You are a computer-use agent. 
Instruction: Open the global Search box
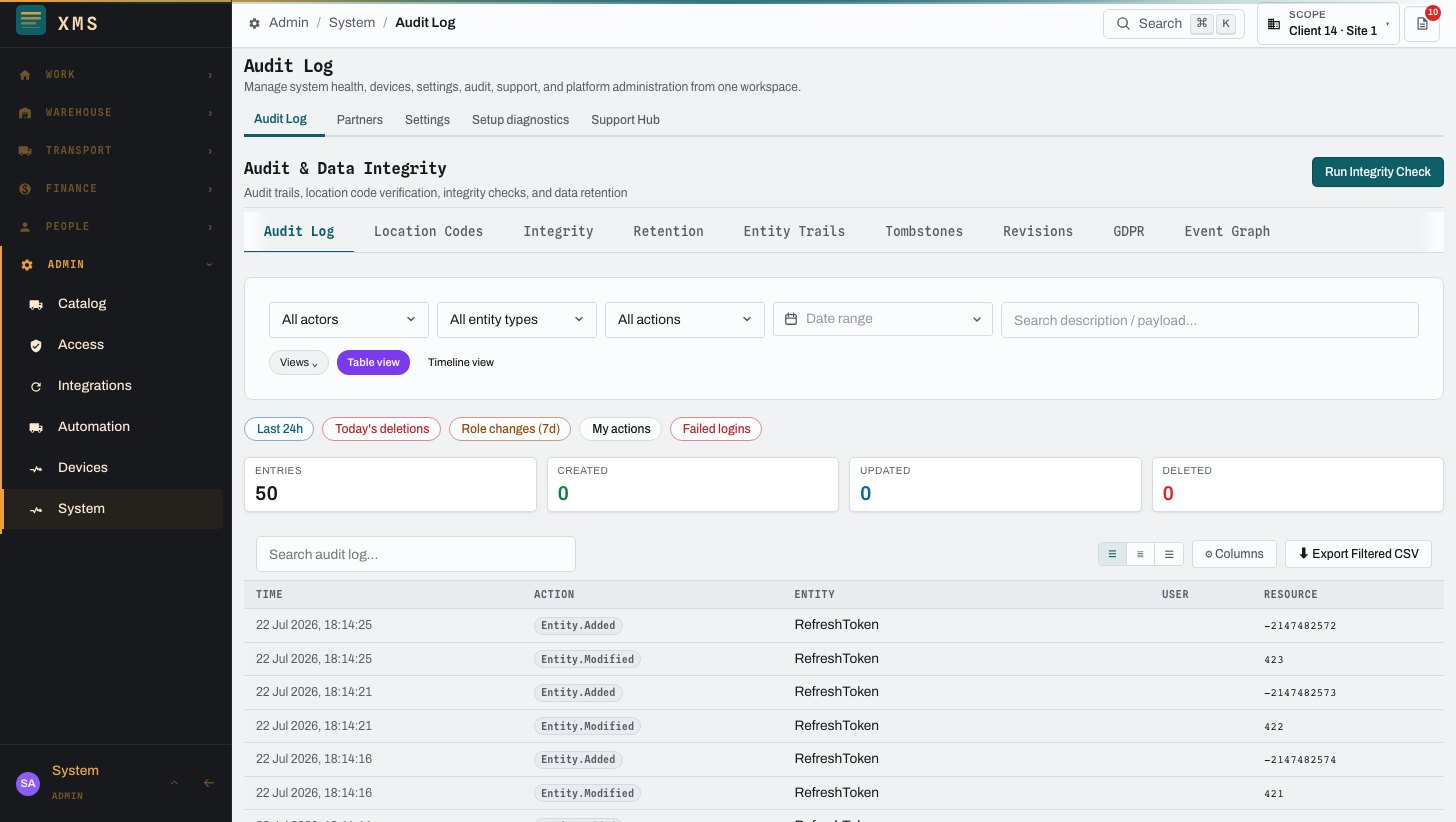[1176, 23]
